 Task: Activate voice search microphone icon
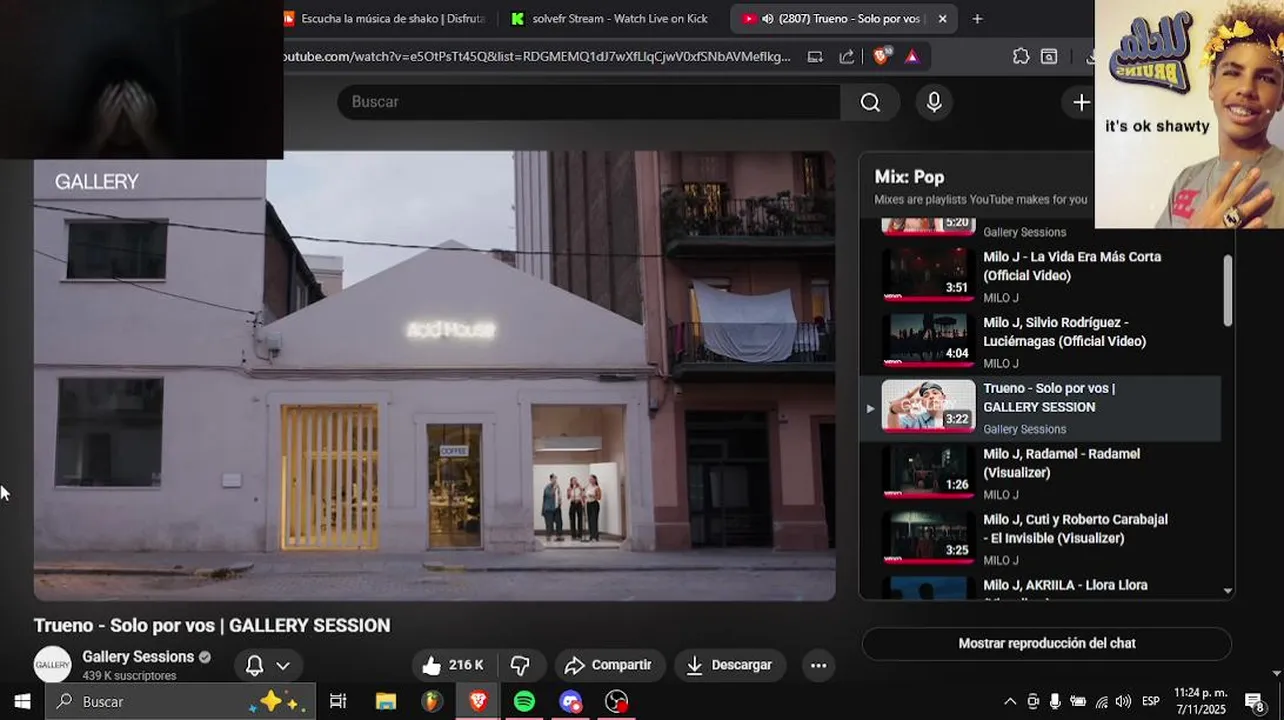click(934, 102)
